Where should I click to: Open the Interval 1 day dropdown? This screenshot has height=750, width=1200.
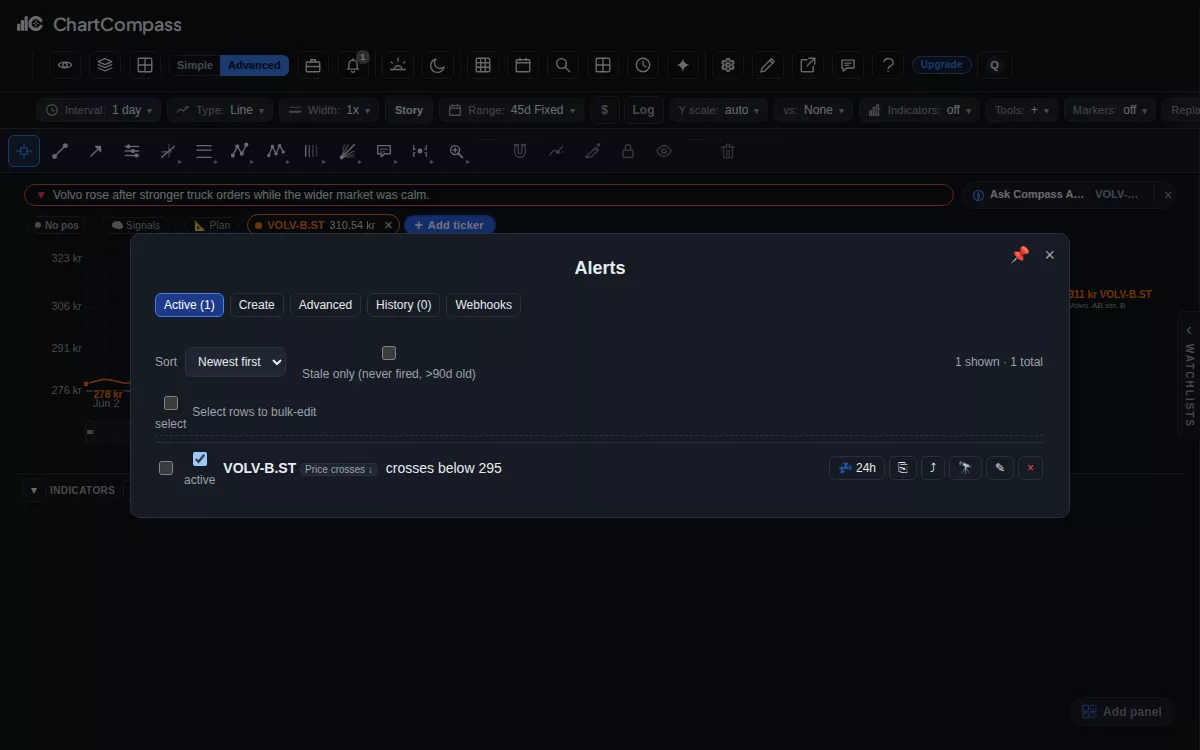point(98,110)
